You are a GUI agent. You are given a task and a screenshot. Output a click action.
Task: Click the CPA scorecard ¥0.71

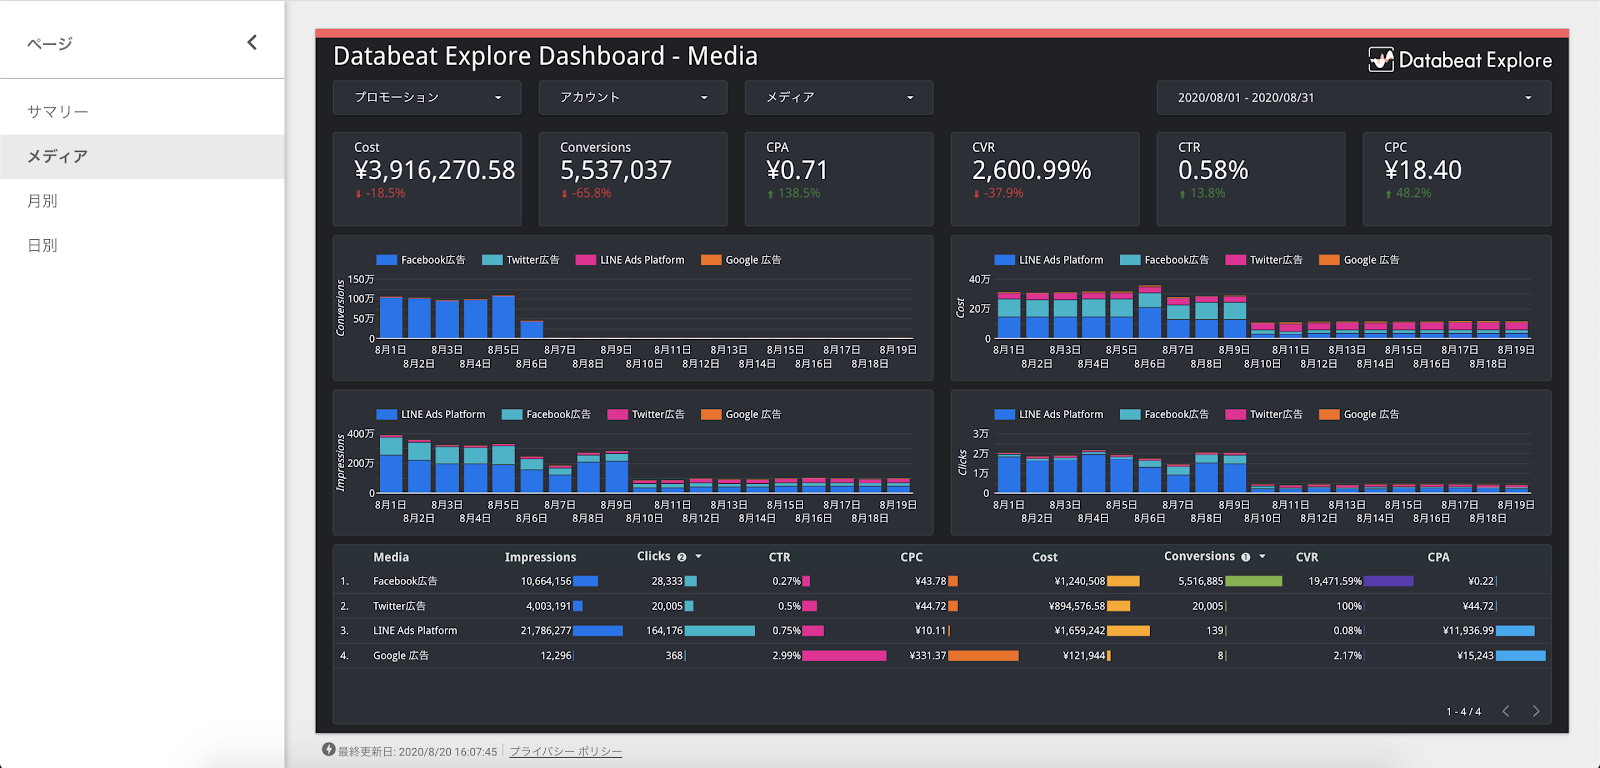coord(839,179)
